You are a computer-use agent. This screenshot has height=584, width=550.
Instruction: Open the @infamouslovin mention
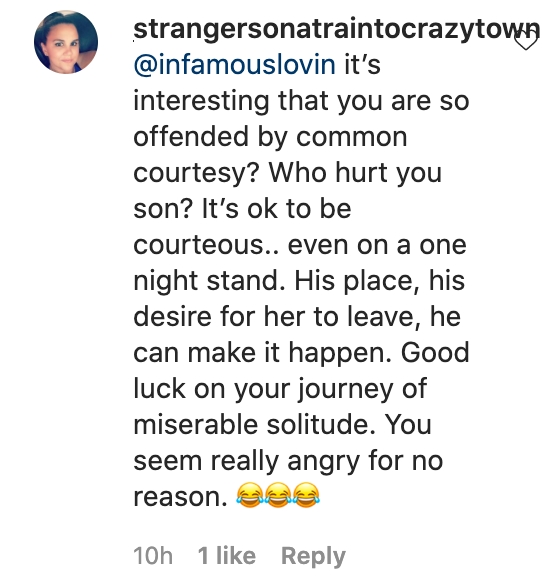235,64
